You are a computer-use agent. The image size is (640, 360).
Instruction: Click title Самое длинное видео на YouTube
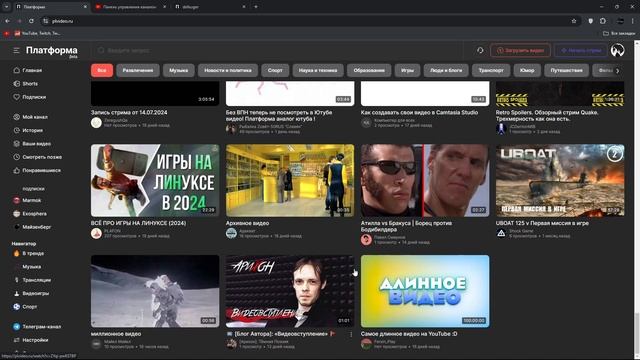[409, 334]
